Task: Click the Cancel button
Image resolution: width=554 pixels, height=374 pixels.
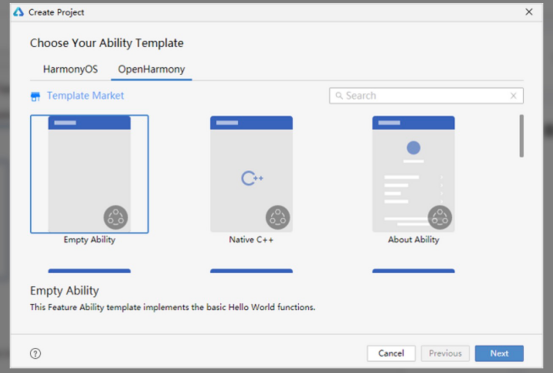Action: click(x=391, y=353)
